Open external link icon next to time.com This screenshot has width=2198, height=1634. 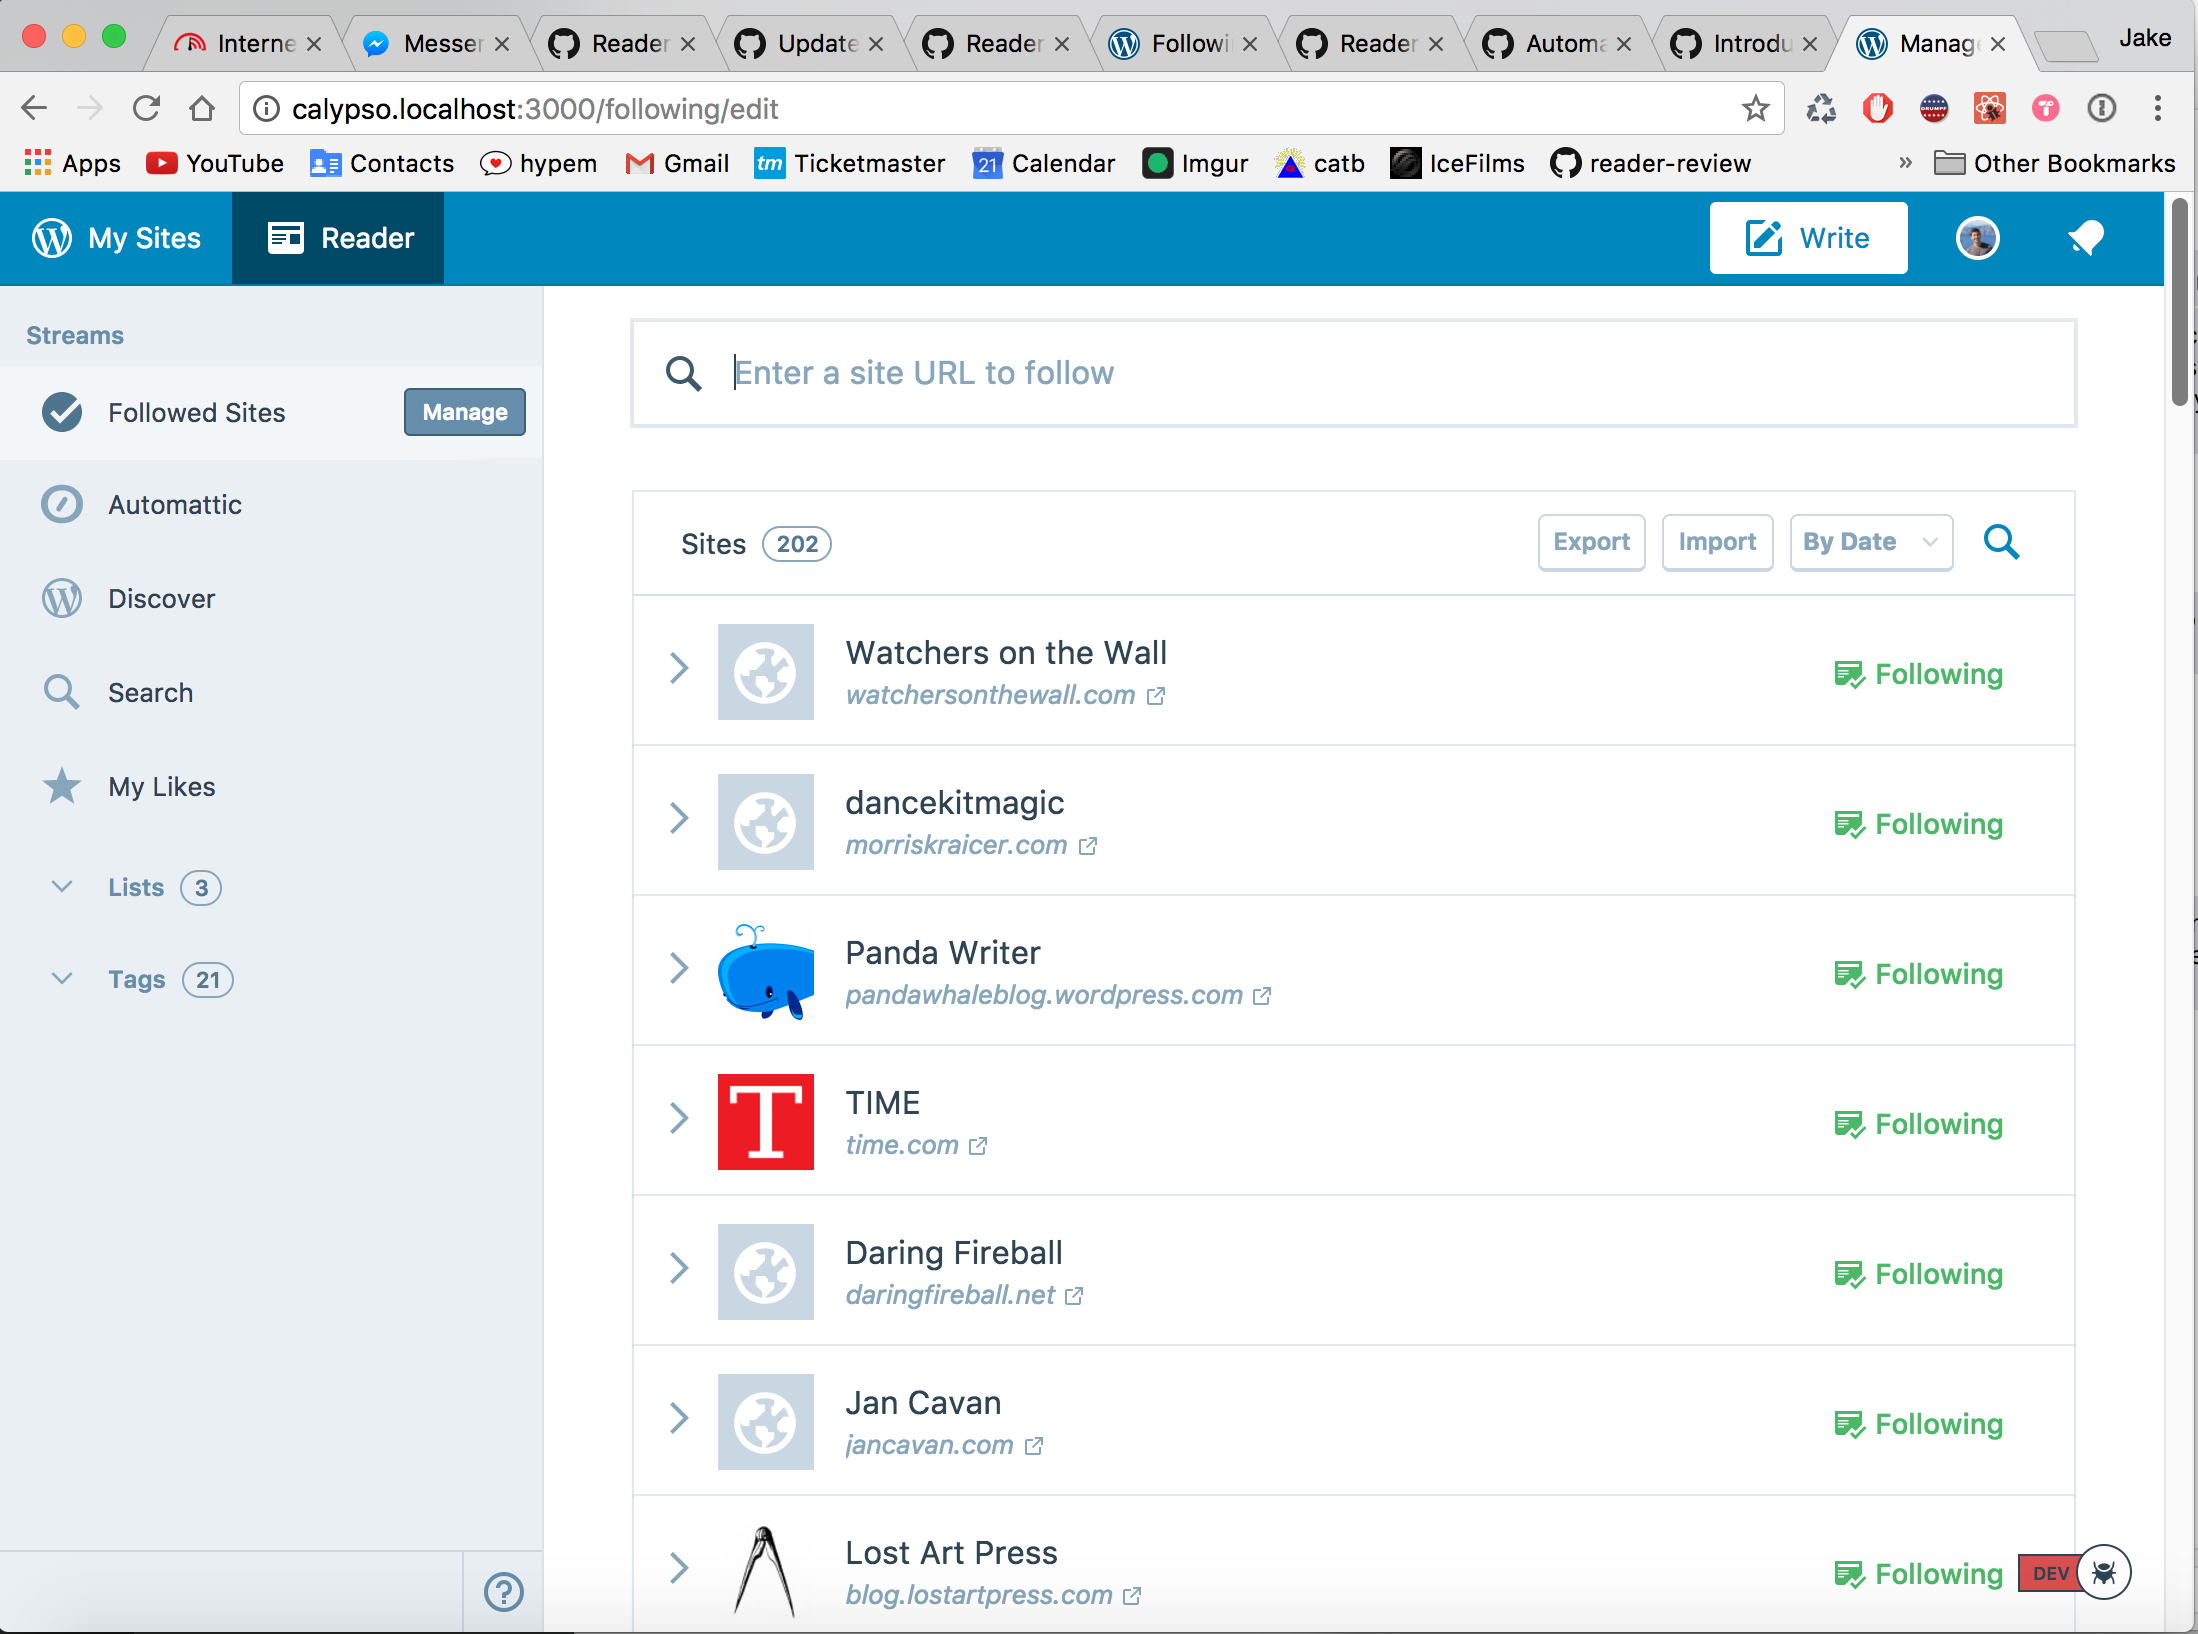[x=978, y=1146]
